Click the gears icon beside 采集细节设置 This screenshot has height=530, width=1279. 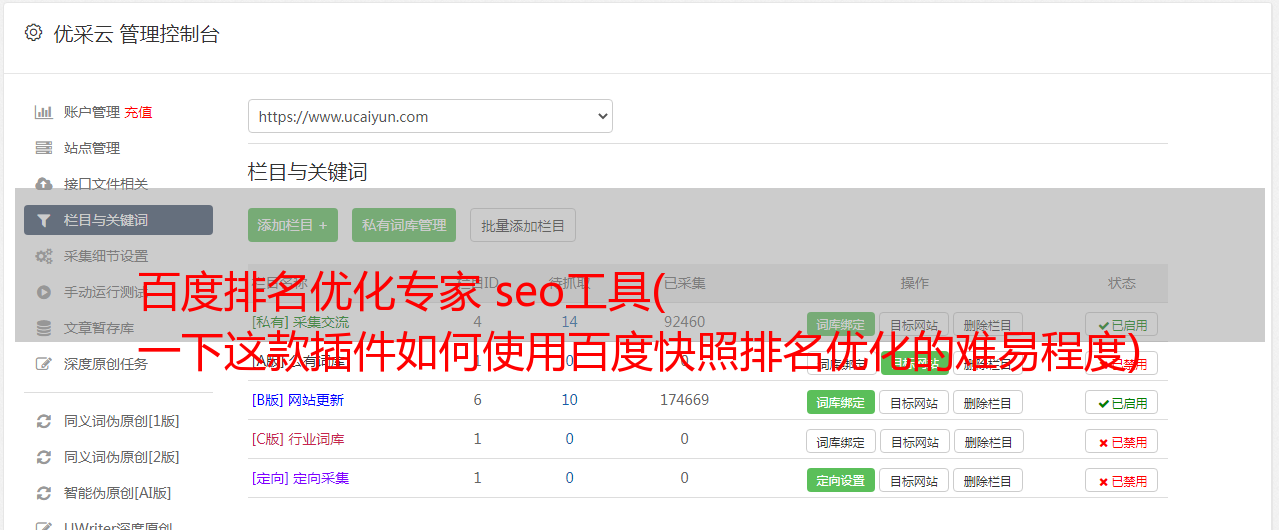click(x=44, y=256)
